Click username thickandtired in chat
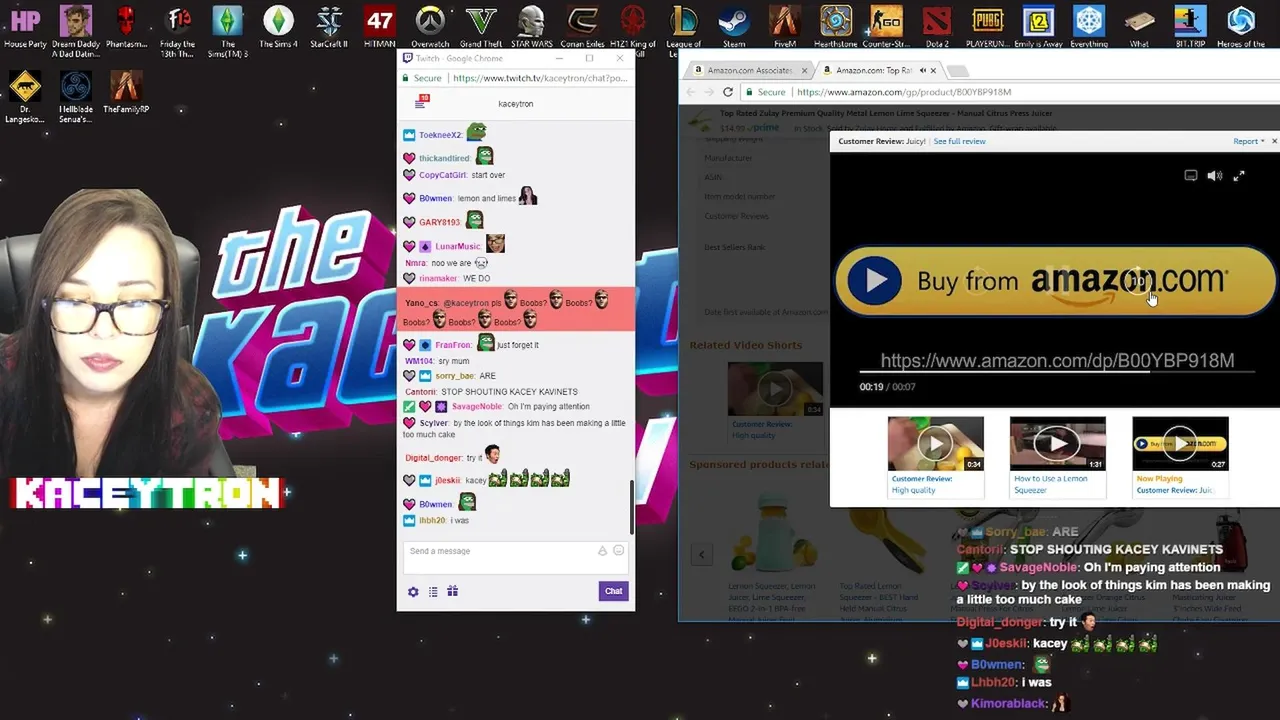The width and height of the screenshot is (1280, 720). (443, 158)
